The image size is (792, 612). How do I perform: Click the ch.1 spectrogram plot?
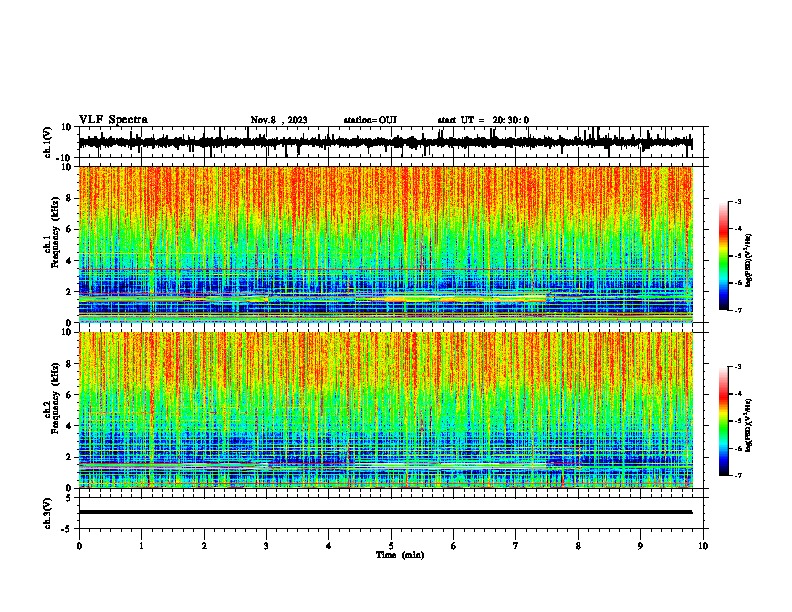[386, 244]
